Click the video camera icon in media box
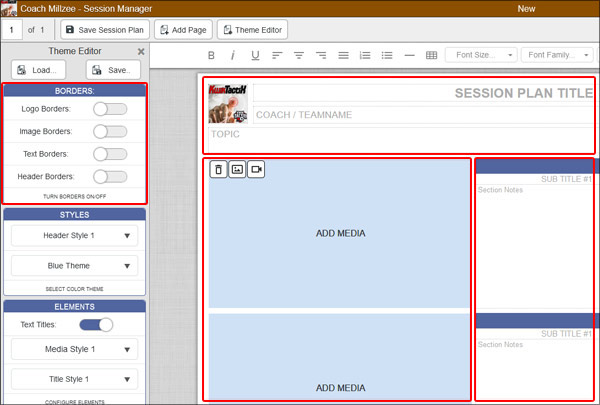This screenshot has width=600, height=405. point(256,170)
